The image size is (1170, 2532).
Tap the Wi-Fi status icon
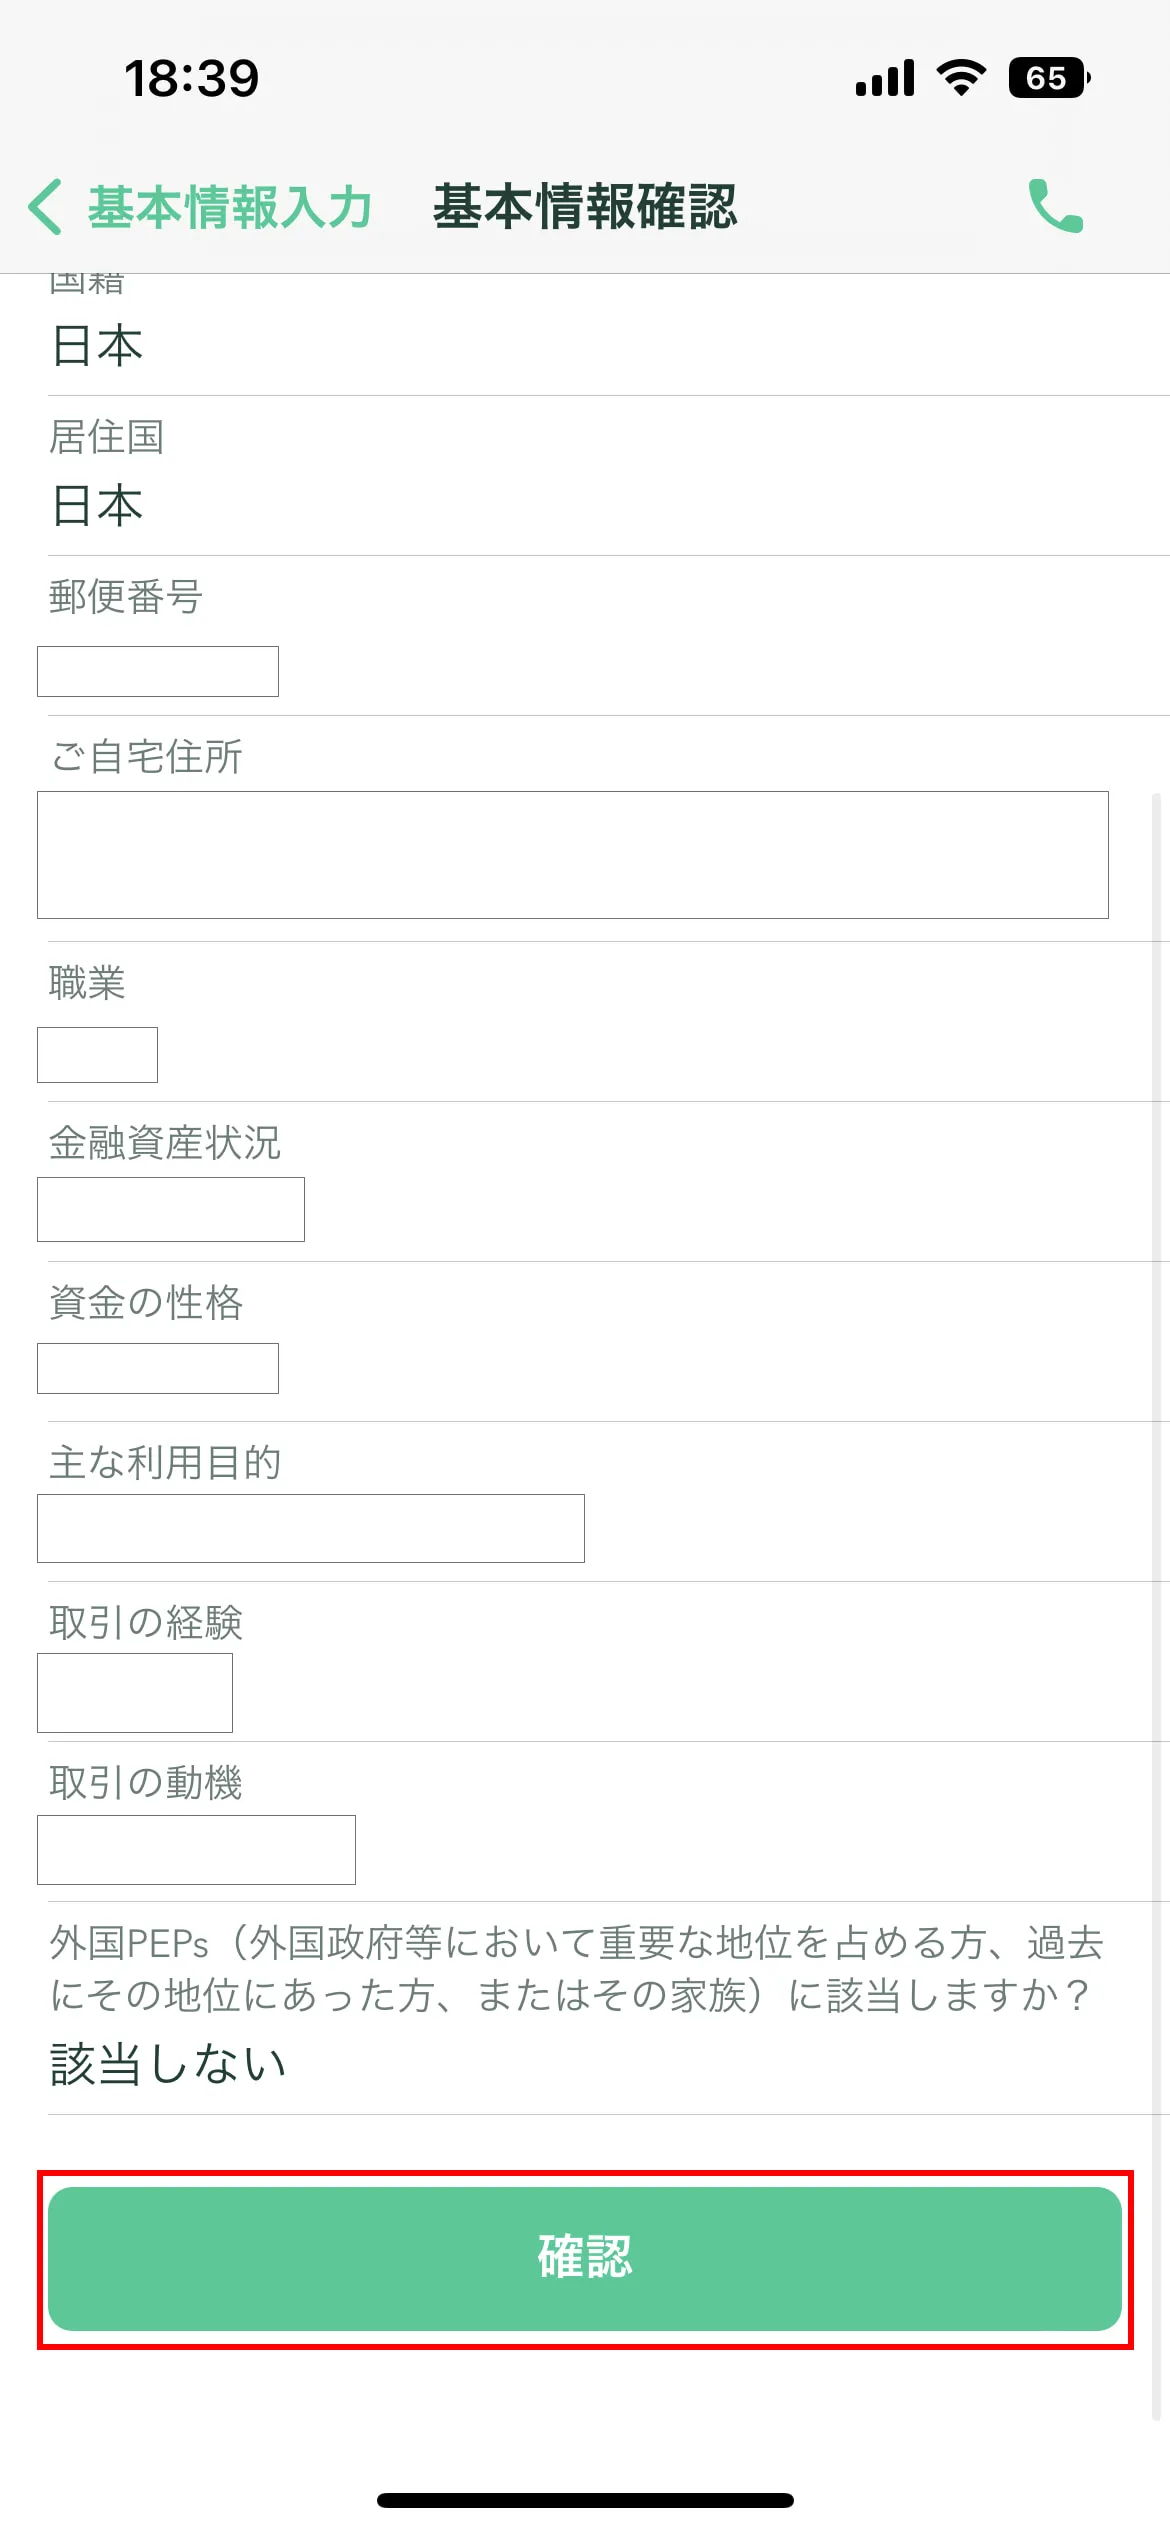[961, 78]
